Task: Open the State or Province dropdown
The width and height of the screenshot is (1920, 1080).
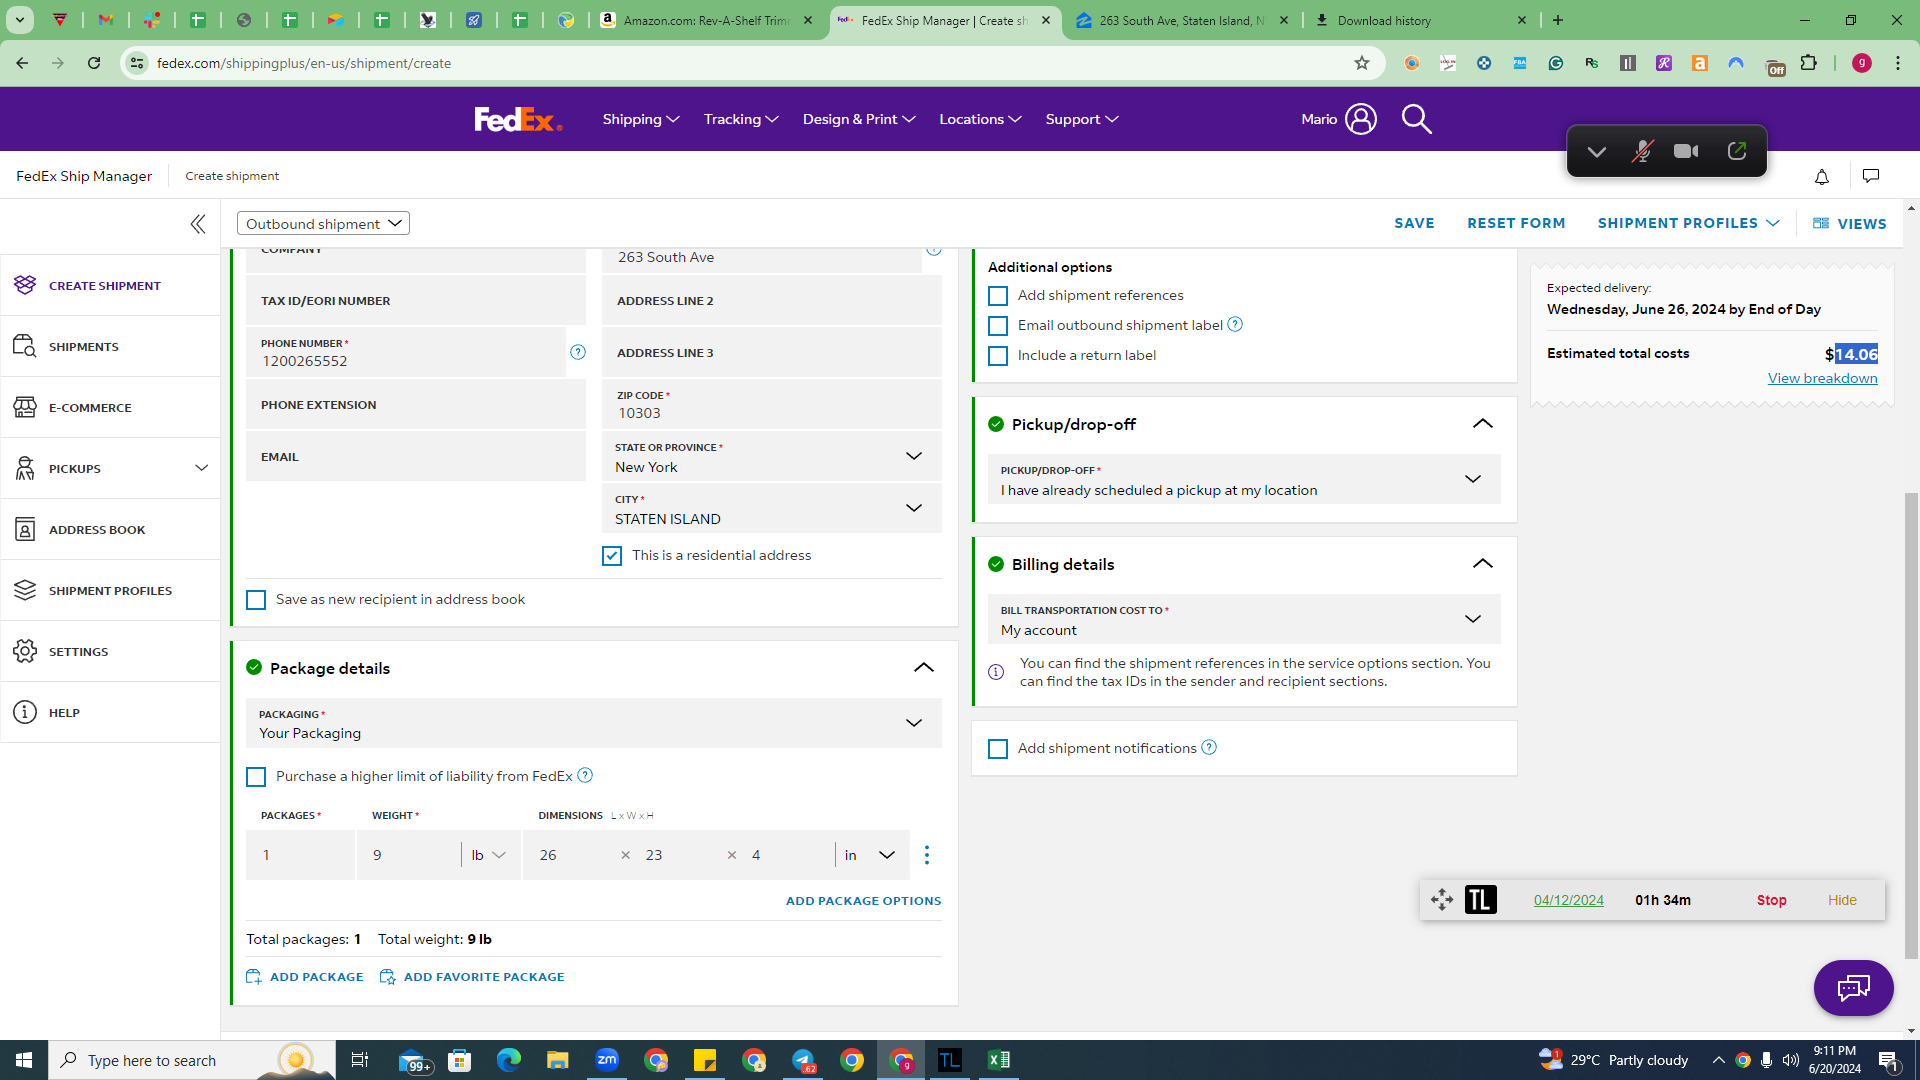Action: click(772, 456)
